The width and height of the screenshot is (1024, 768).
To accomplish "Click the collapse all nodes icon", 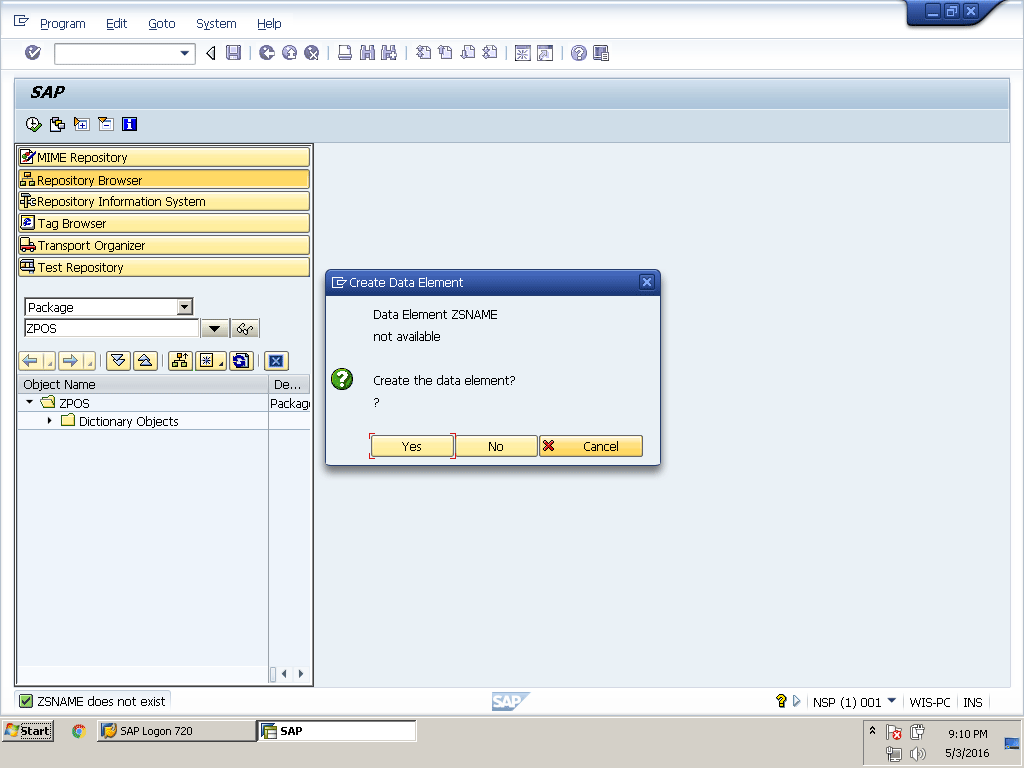I will (144, 361).
